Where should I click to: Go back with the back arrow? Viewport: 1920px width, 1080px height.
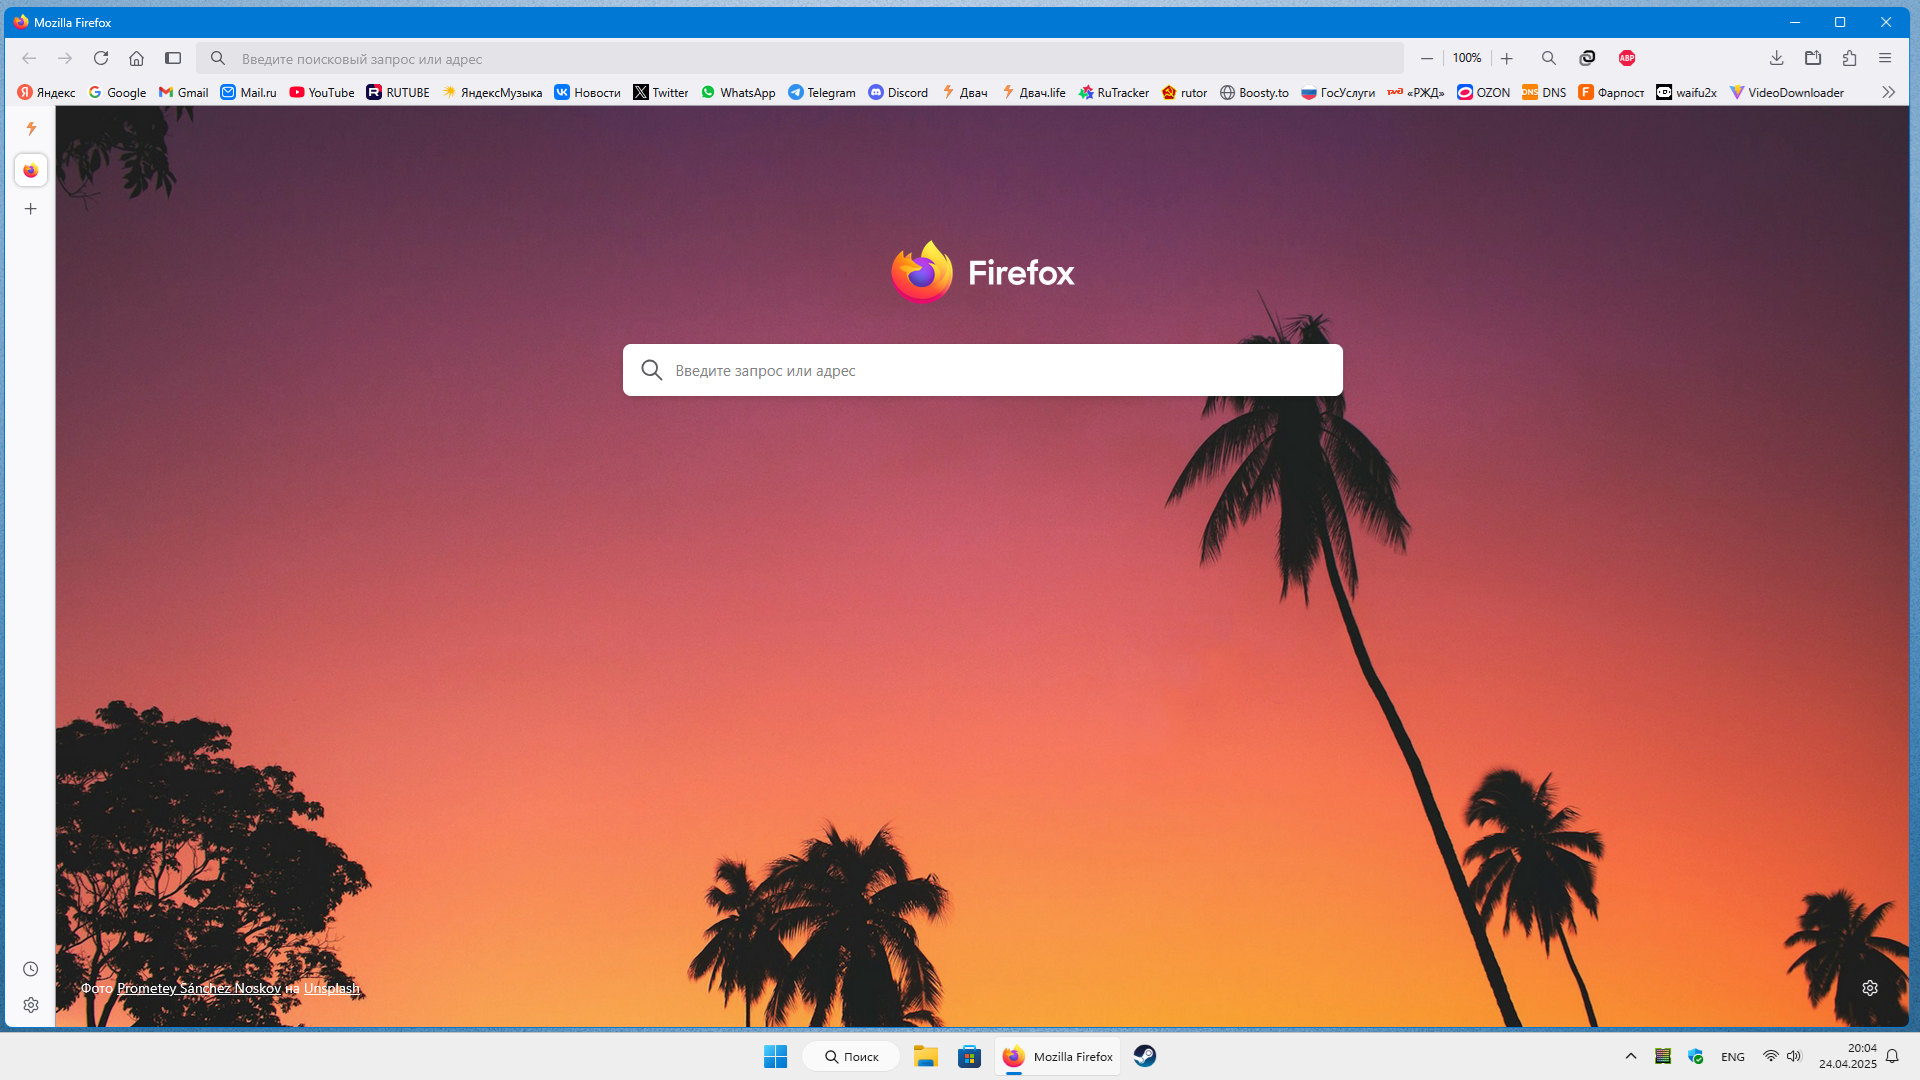(29, 58)
